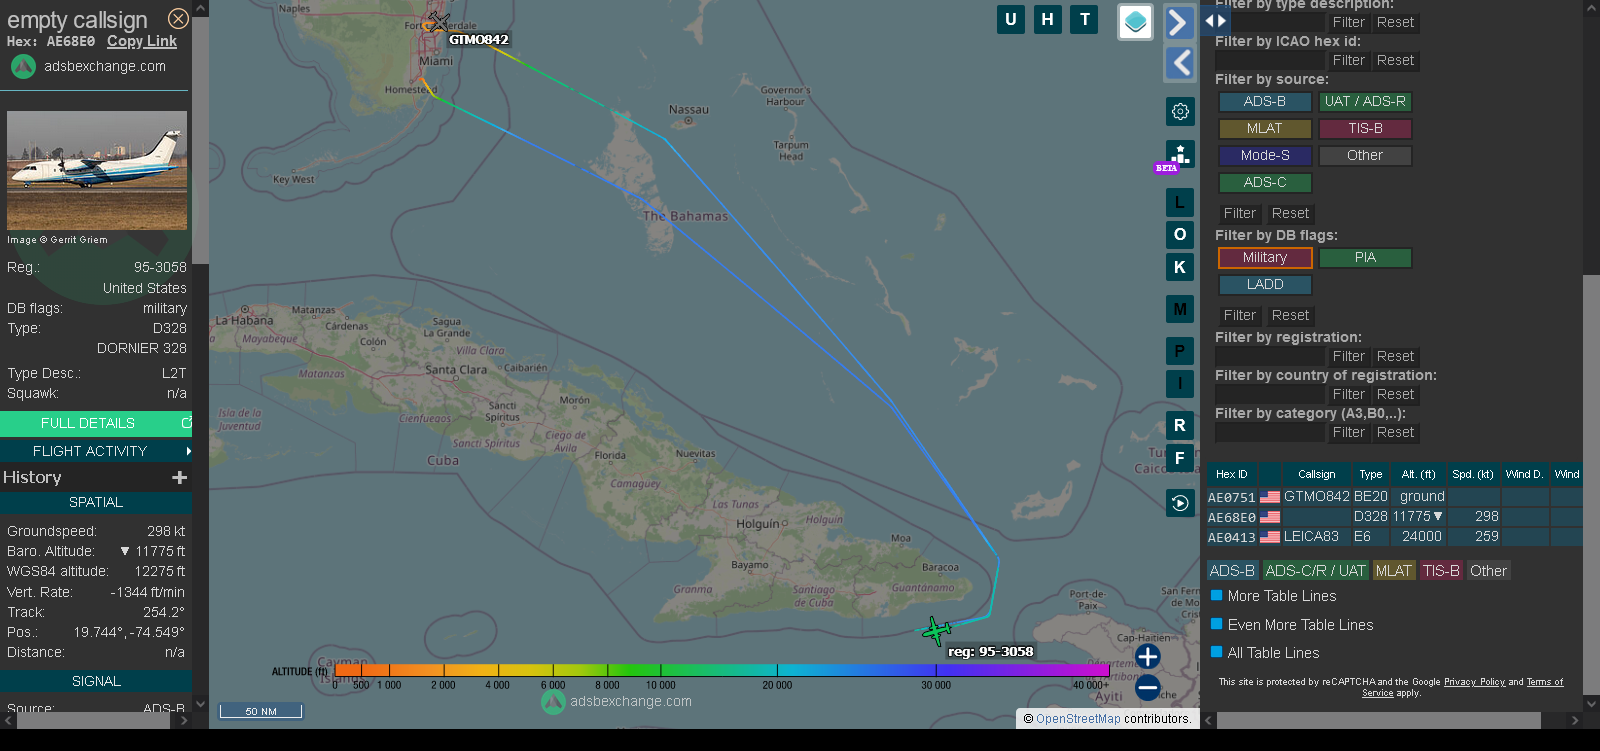
Task: Toggle the ADS-C source filter
Action: coord(1265,183)
